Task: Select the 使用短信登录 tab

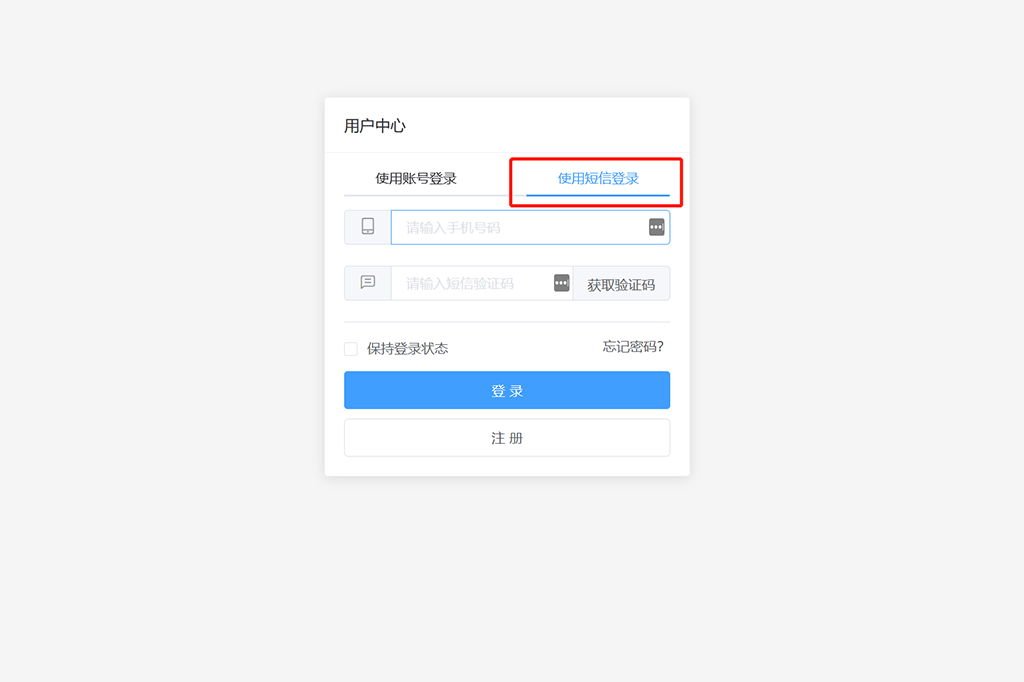Action: tap(598, 178)
